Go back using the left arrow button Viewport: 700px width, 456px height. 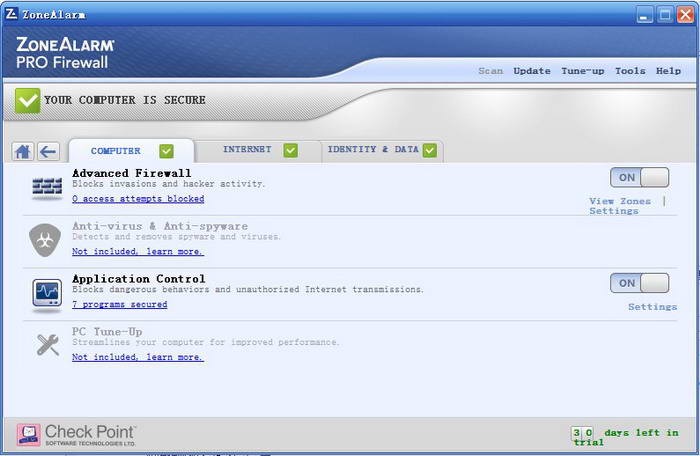tap(48, 152)
